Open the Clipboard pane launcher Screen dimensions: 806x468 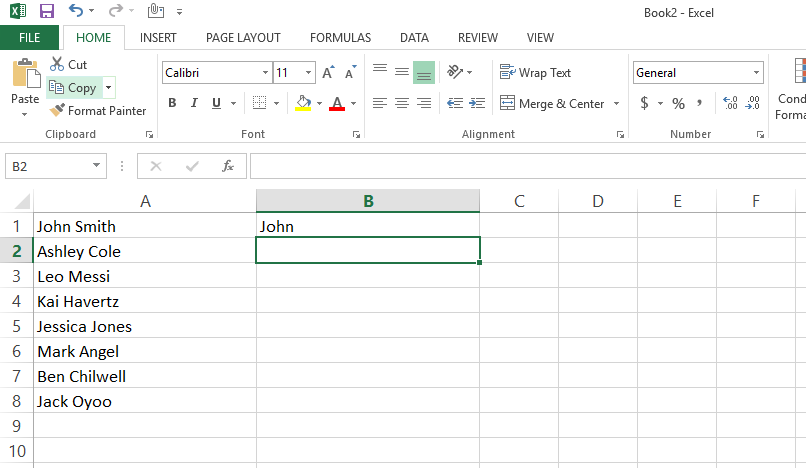click(149, 135)
